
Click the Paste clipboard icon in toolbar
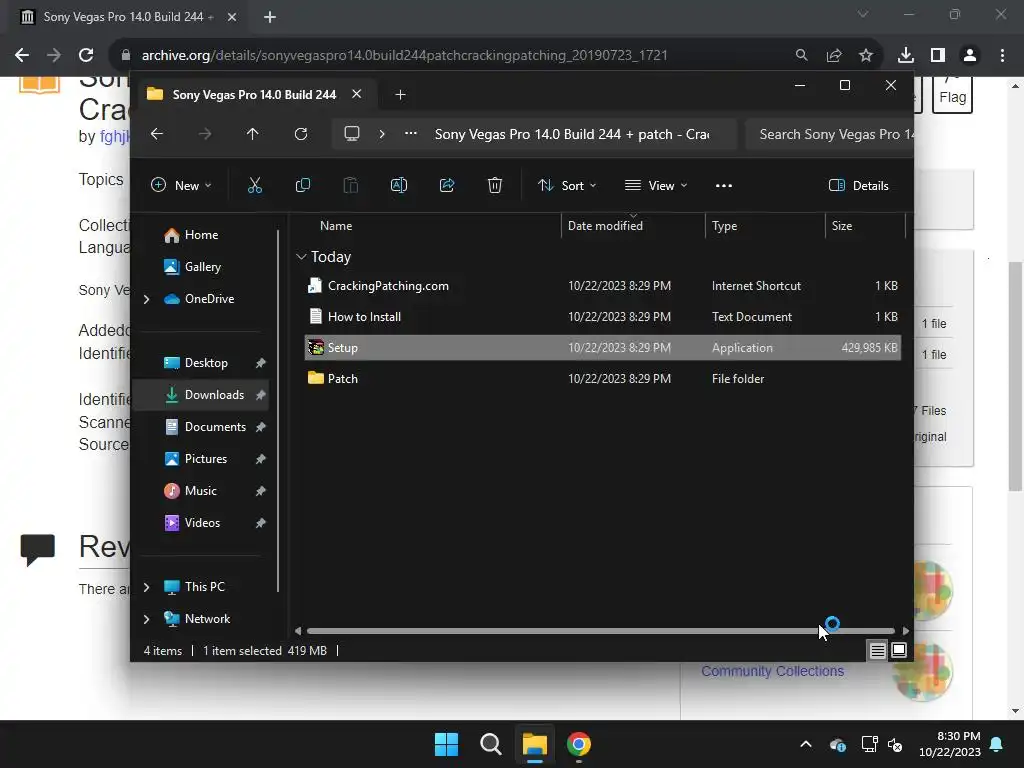click(351, 185)
